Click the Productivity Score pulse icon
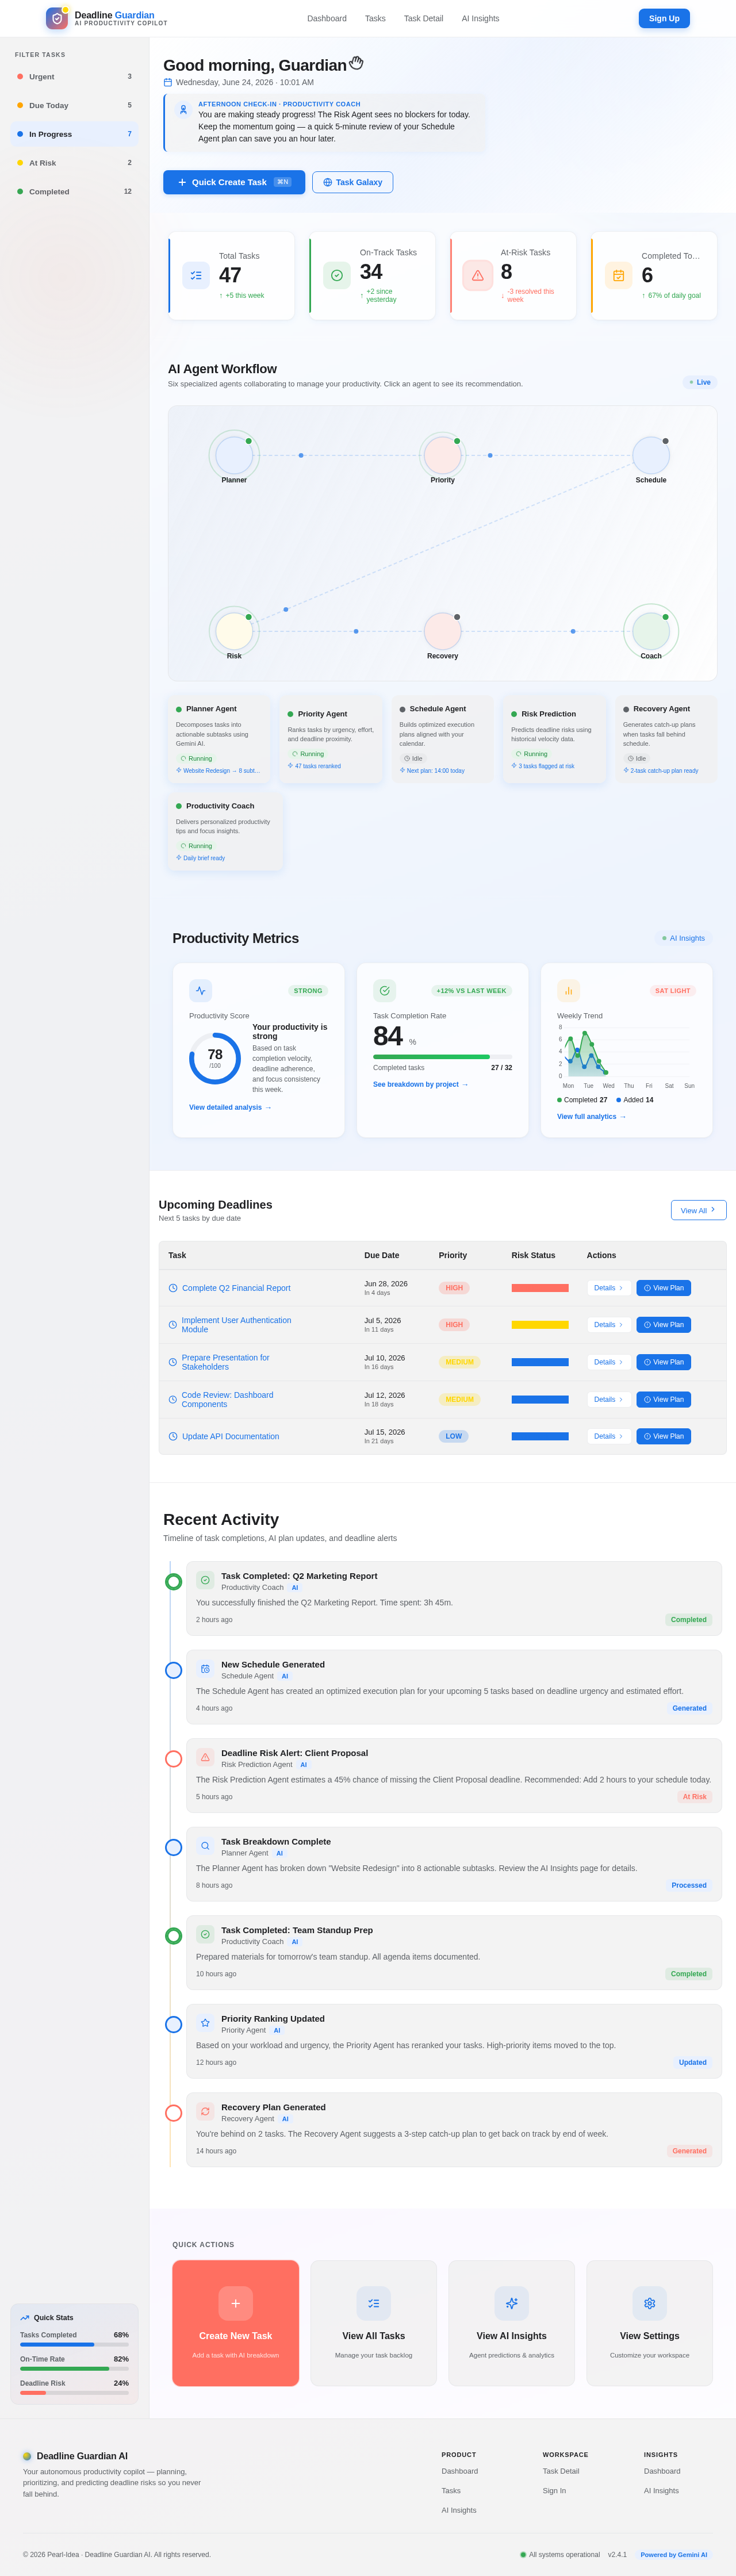Viewport: 736px width, 2576px height. pyautogui.click(x=201, y=990)
